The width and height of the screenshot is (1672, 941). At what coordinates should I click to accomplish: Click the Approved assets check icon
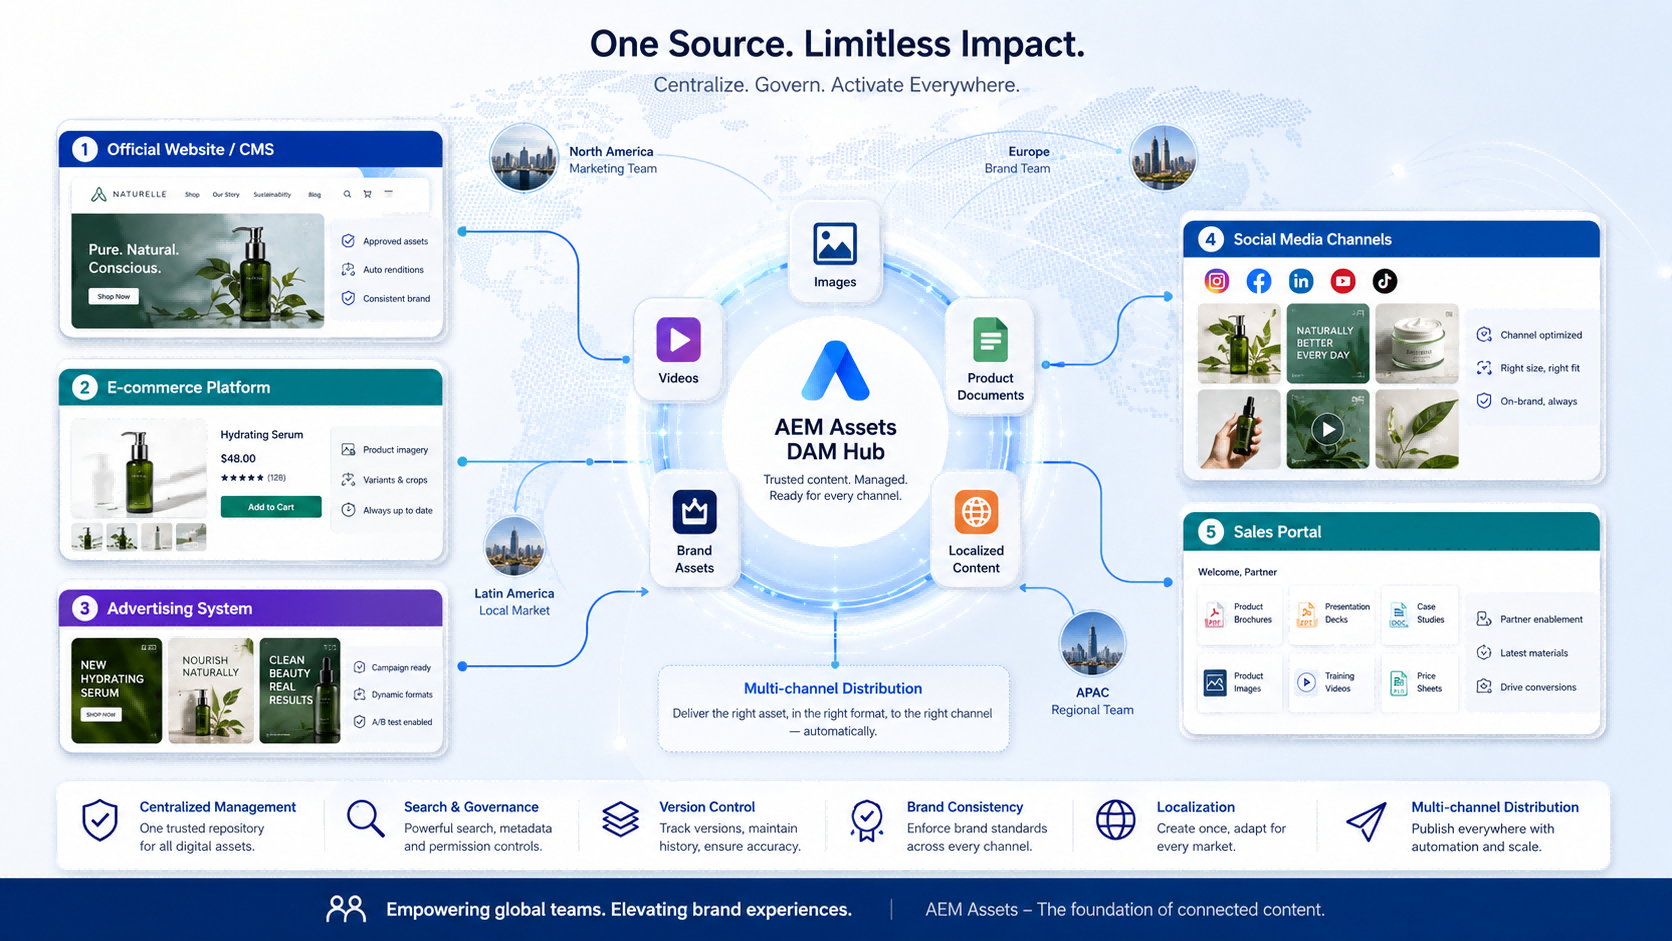click(x=348, y=241)
